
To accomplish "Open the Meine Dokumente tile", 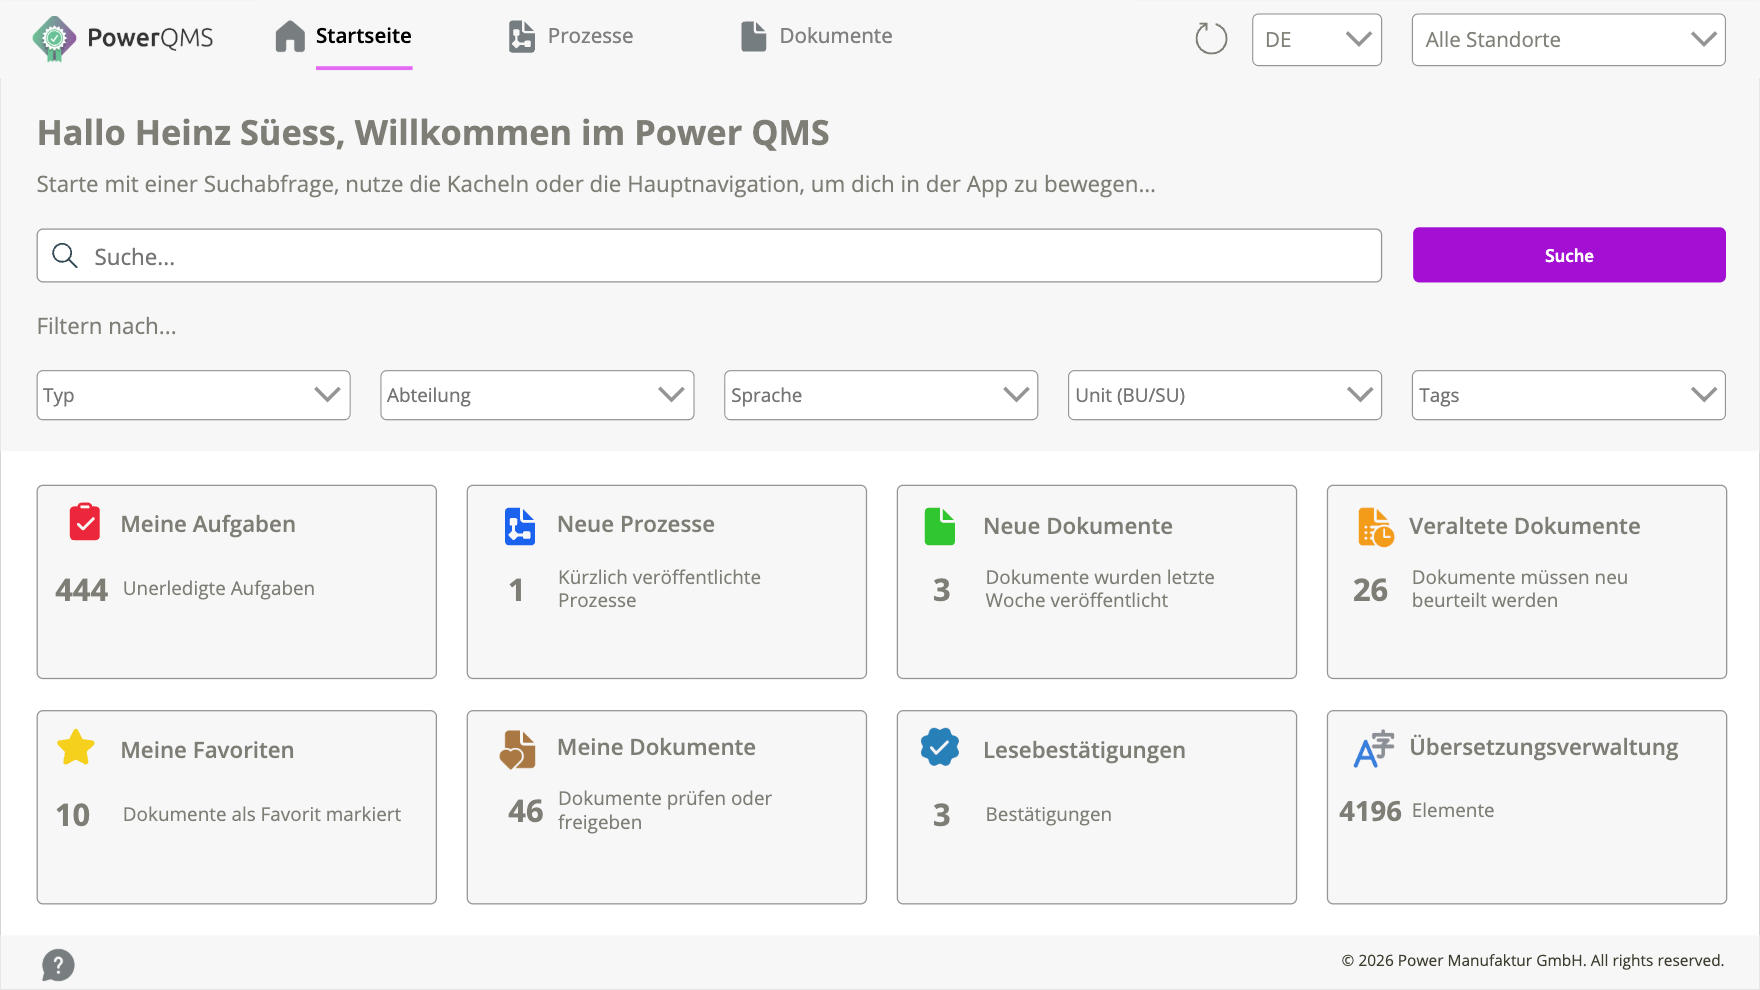I will 666,806.
